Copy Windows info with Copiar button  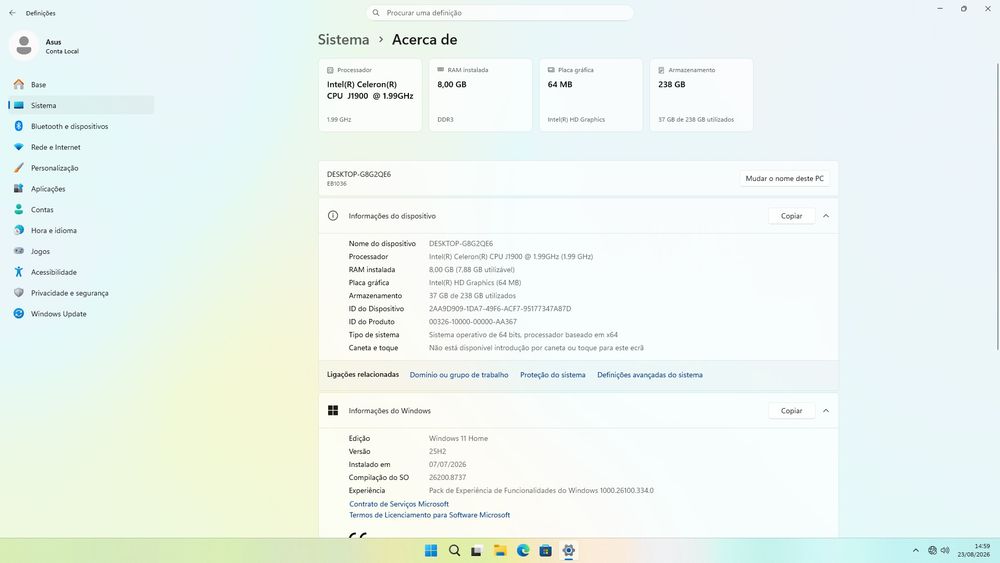(x=791, y=411)
